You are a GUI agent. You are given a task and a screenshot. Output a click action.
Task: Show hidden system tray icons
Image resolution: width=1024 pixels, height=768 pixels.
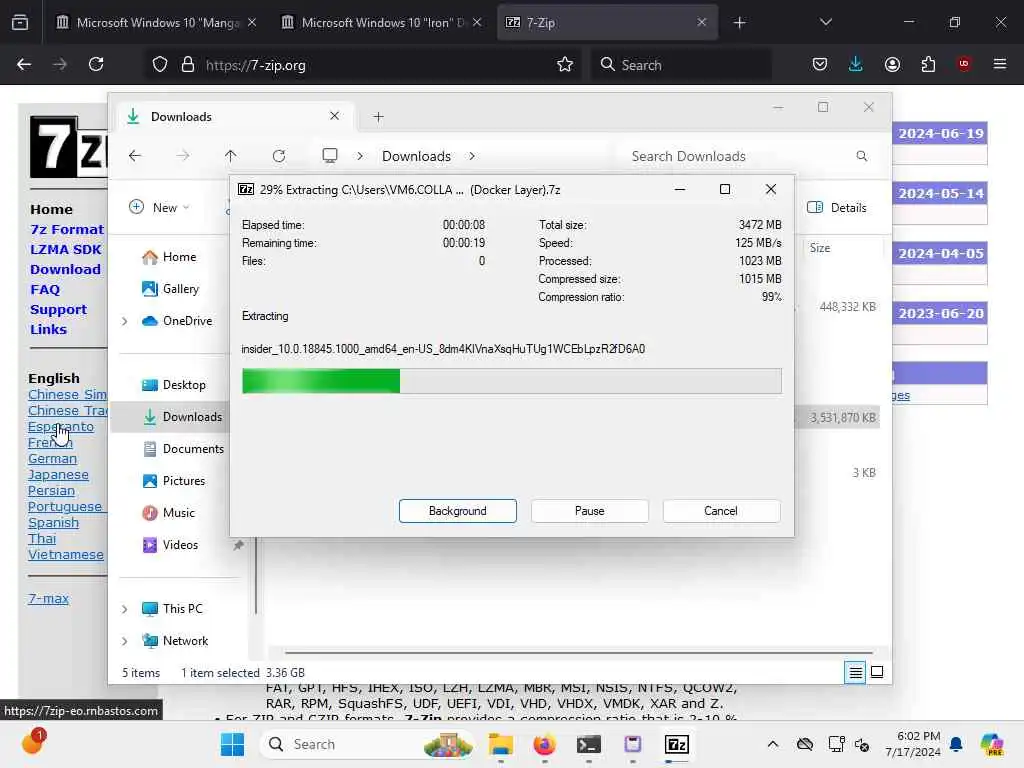point(773,744)
